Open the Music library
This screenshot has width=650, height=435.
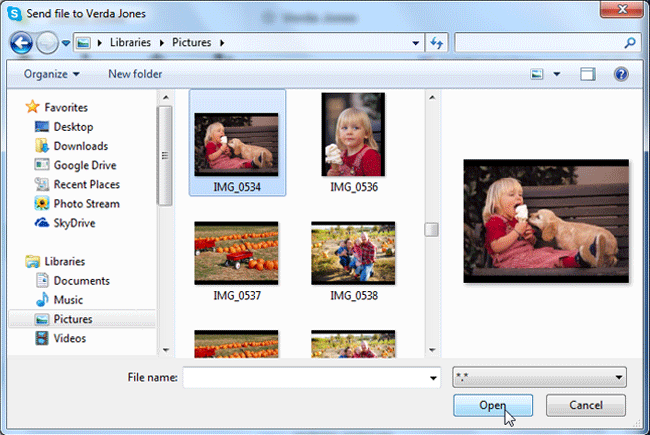click(68, 300)
